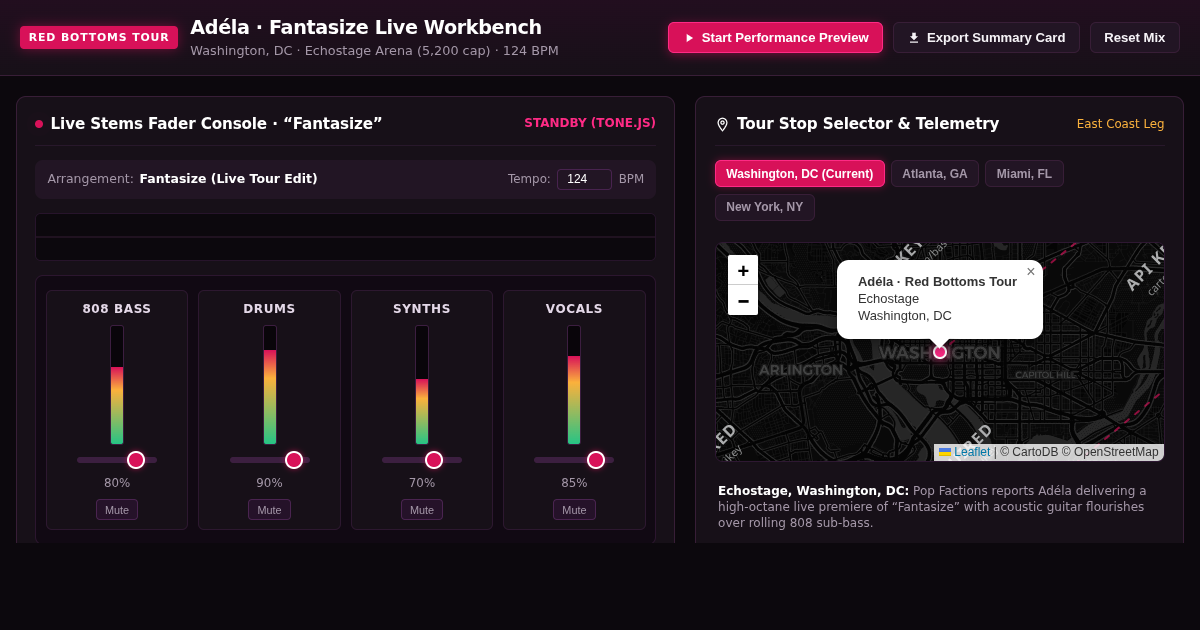The image size is (1200, 630).
Task: Click the STANDBY (TONE.JS) status label
Action: click(x=590, y=123)
